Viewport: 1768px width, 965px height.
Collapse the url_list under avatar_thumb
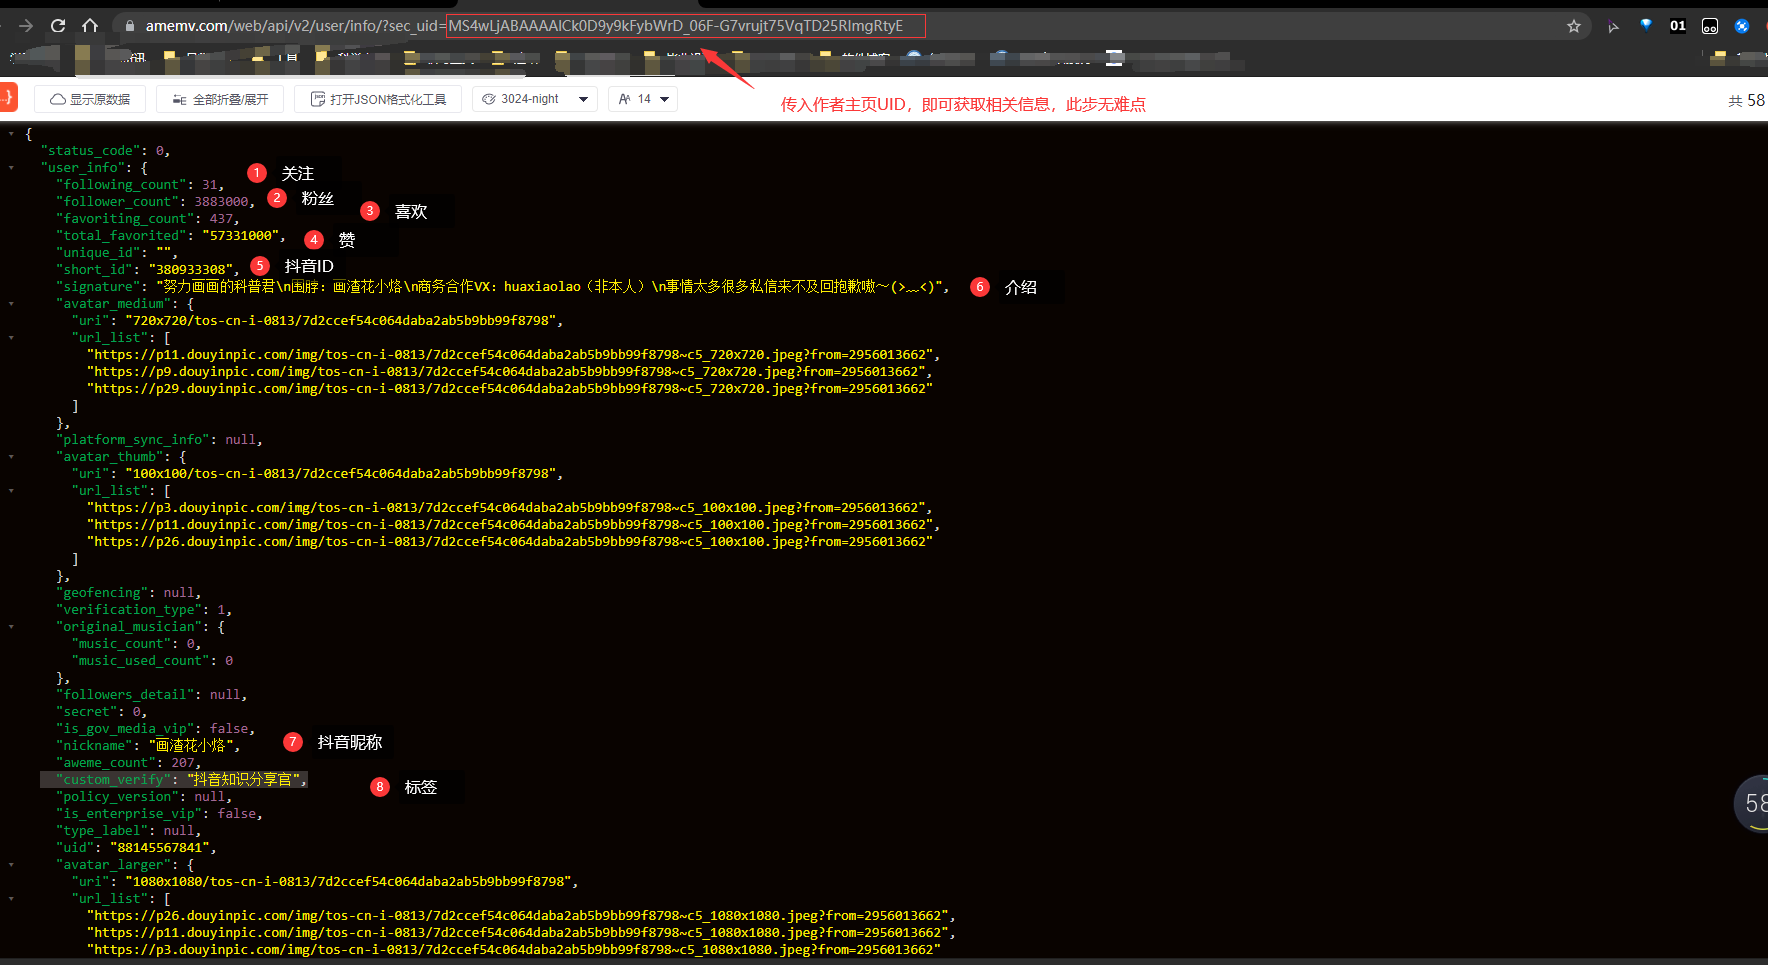(11, 490)
